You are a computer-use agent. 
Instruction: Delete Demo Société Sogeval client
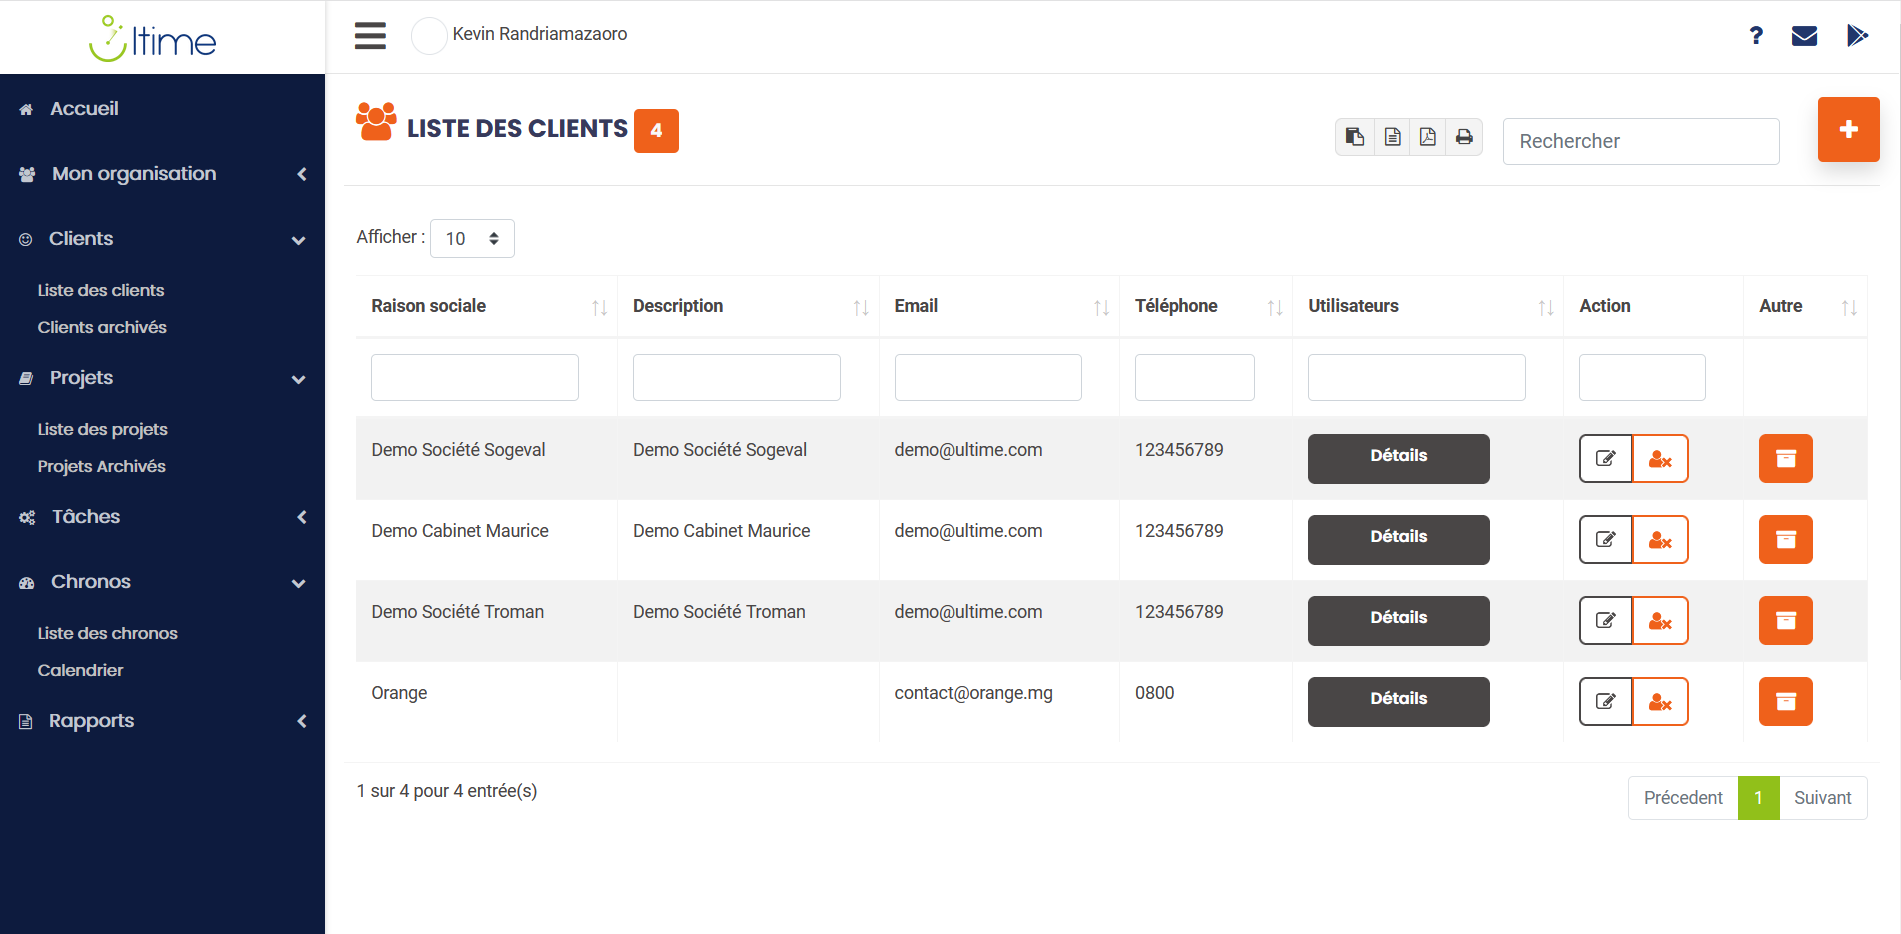click(x=1661, y=458)
